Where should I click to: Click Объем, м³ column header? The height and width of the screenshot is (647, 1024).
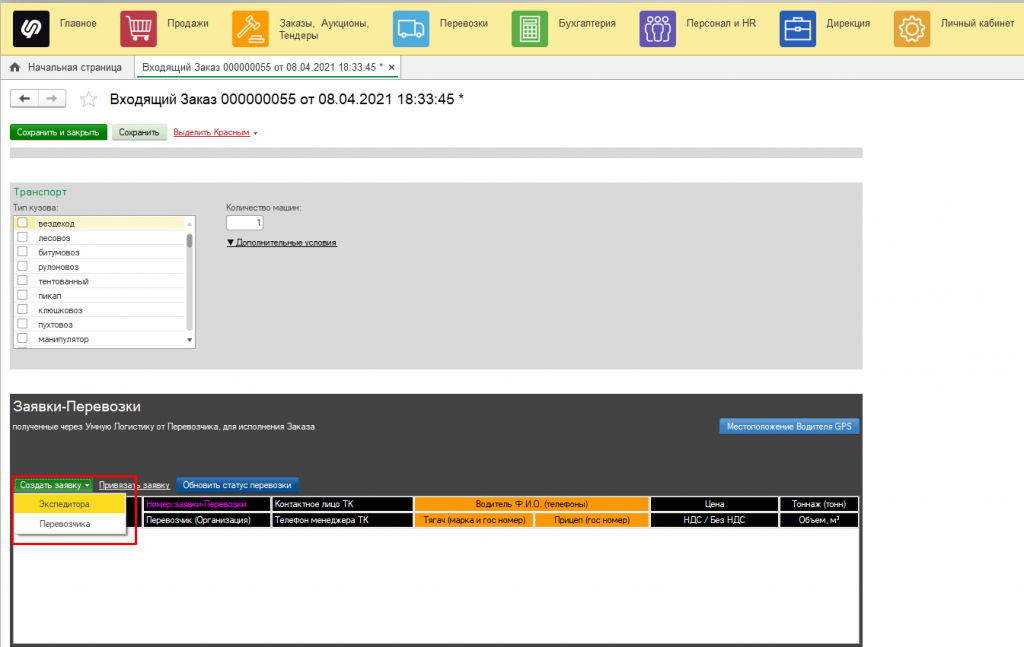pos(819,520)
